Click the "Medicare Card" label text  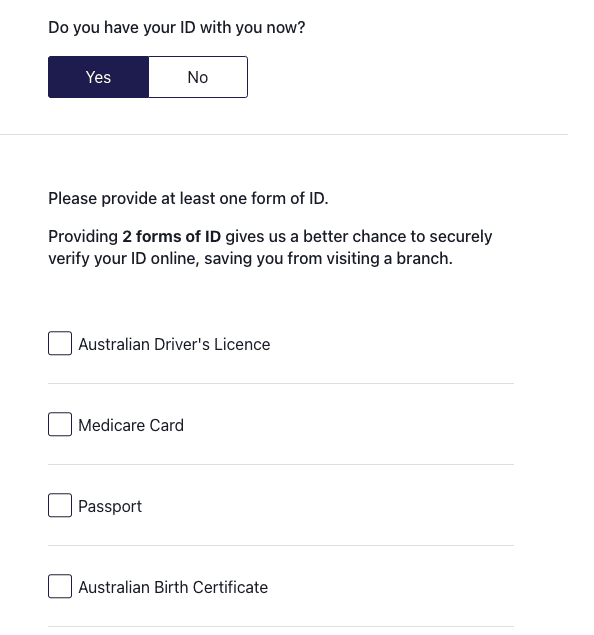[131, 425]
